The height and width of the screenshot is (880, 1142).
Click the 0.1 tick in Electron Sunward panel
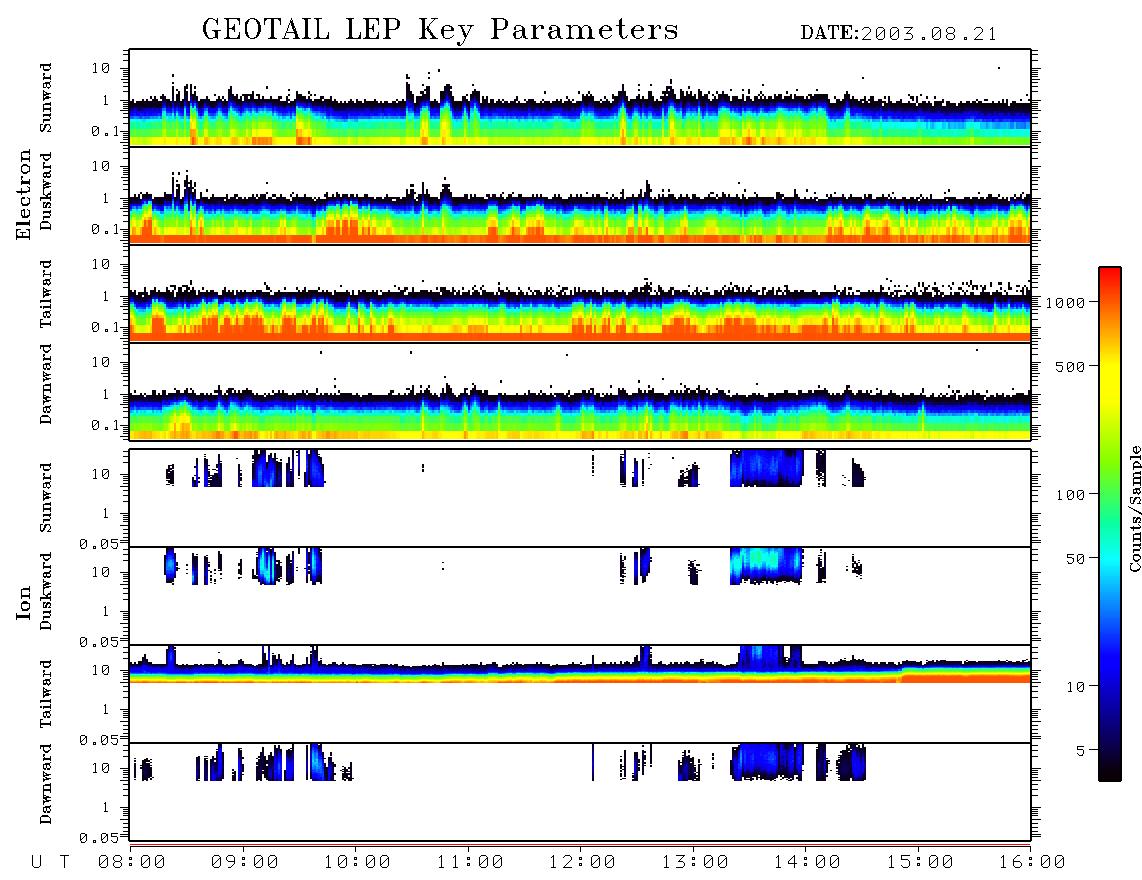(x=105, y=132)
